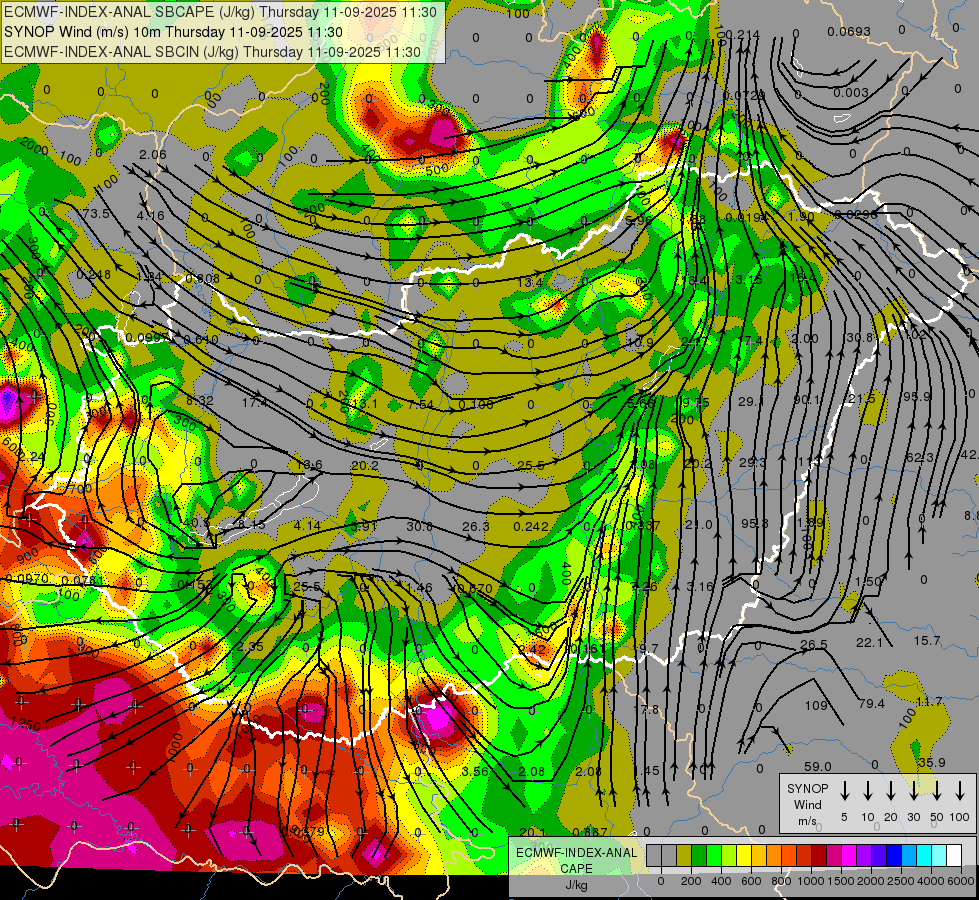This screenshot has width=979, height=900.
Task: Pick the white swatch above 6000
Action: [x=954, y=856]
